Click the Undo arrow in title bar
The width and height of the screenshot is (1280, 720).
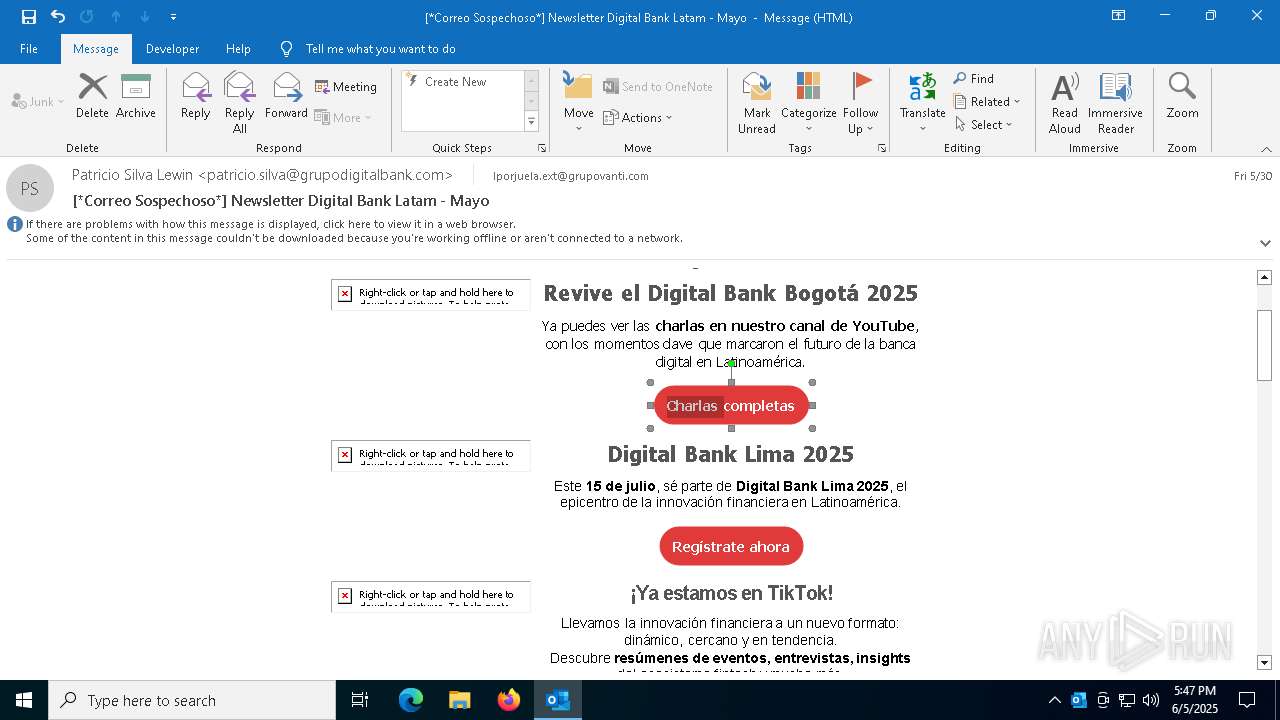tap(58, 16)
